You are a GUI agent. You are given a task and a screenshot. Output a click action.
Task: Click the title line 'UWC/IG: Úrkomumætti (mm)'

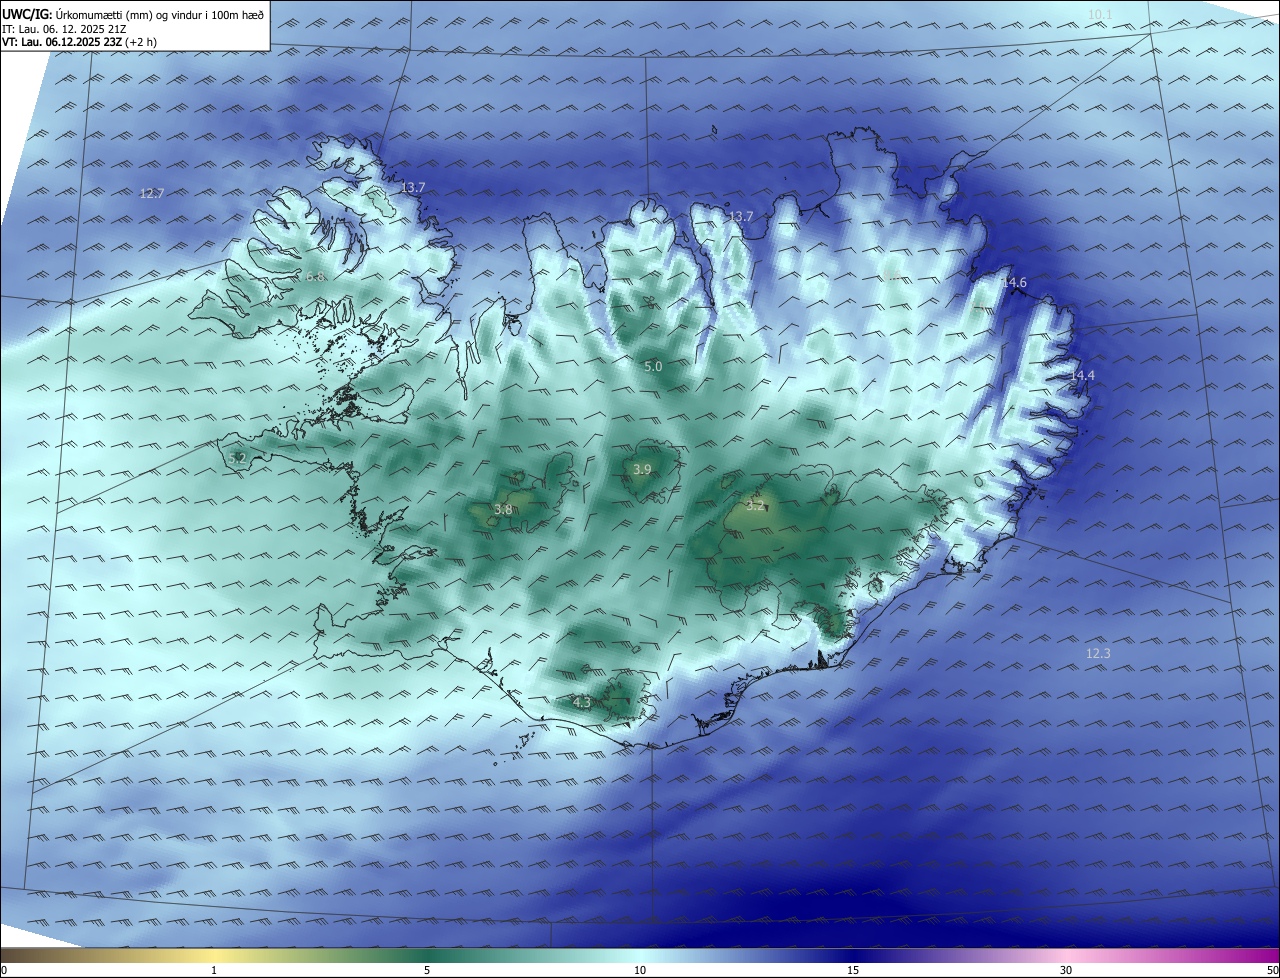(133, 14)
